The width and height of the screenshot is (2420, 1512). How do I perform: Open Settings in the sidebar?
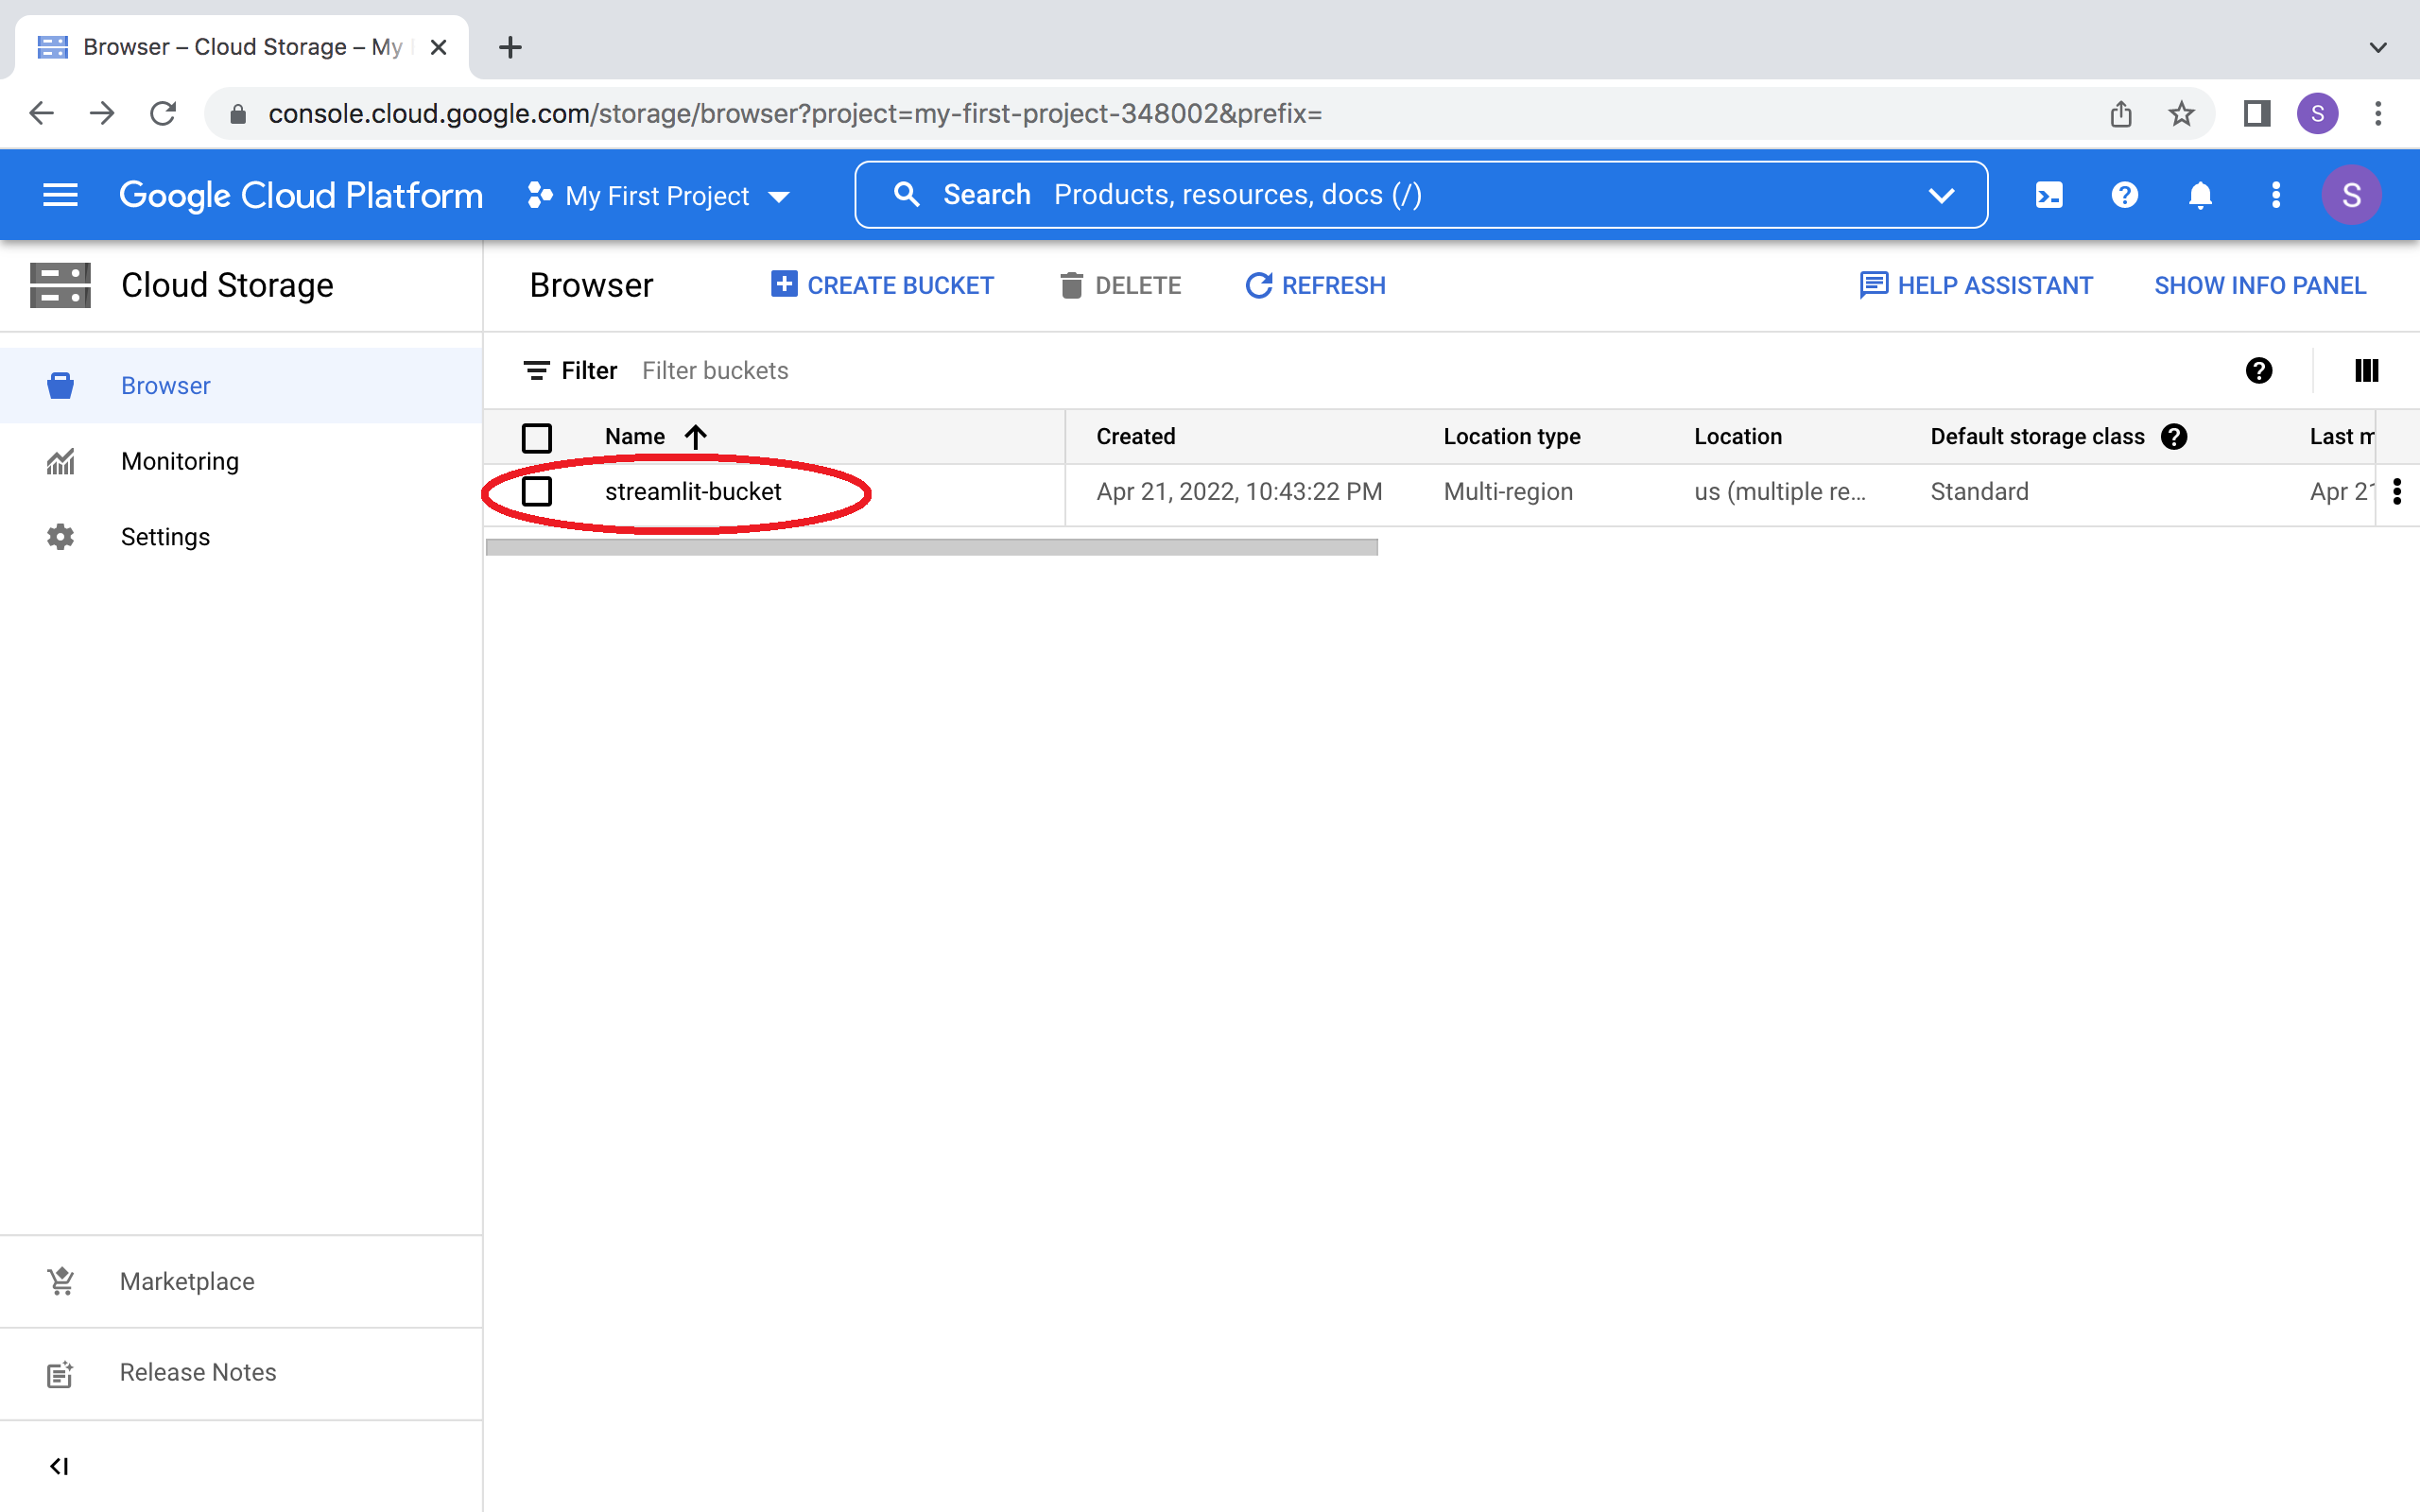point(165,537)
